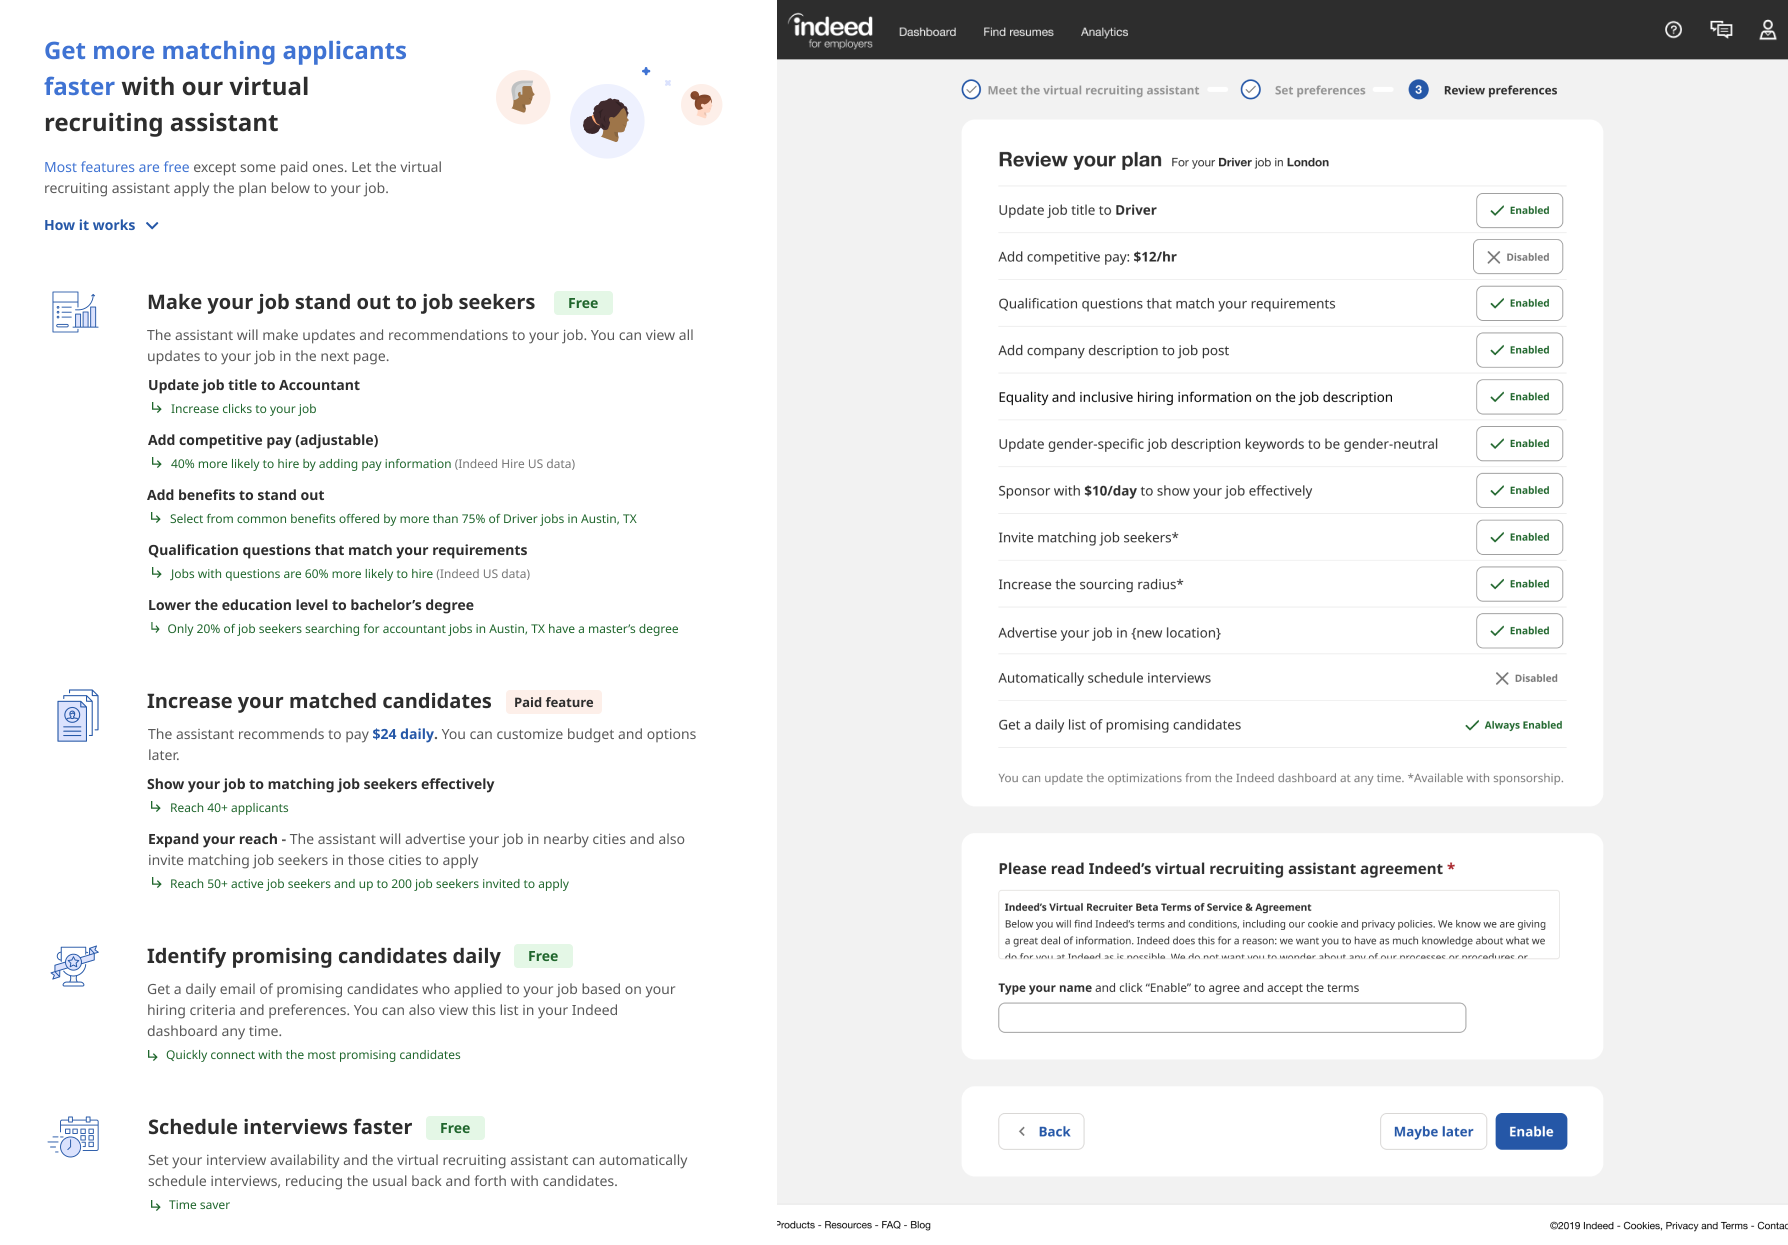The width and height of the screenshot is (1788, 1245).
Task: Click the Maybe later button
Action: point(1433,1132)
